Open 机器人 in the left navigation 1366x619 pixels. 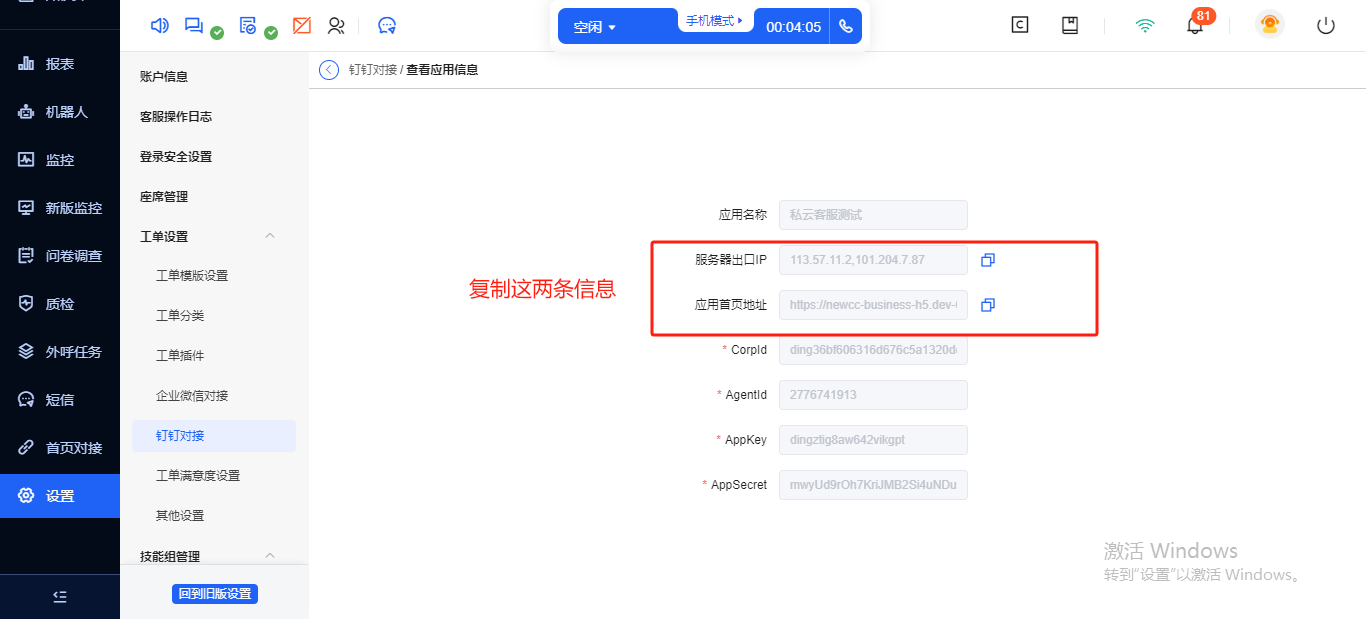60,112
